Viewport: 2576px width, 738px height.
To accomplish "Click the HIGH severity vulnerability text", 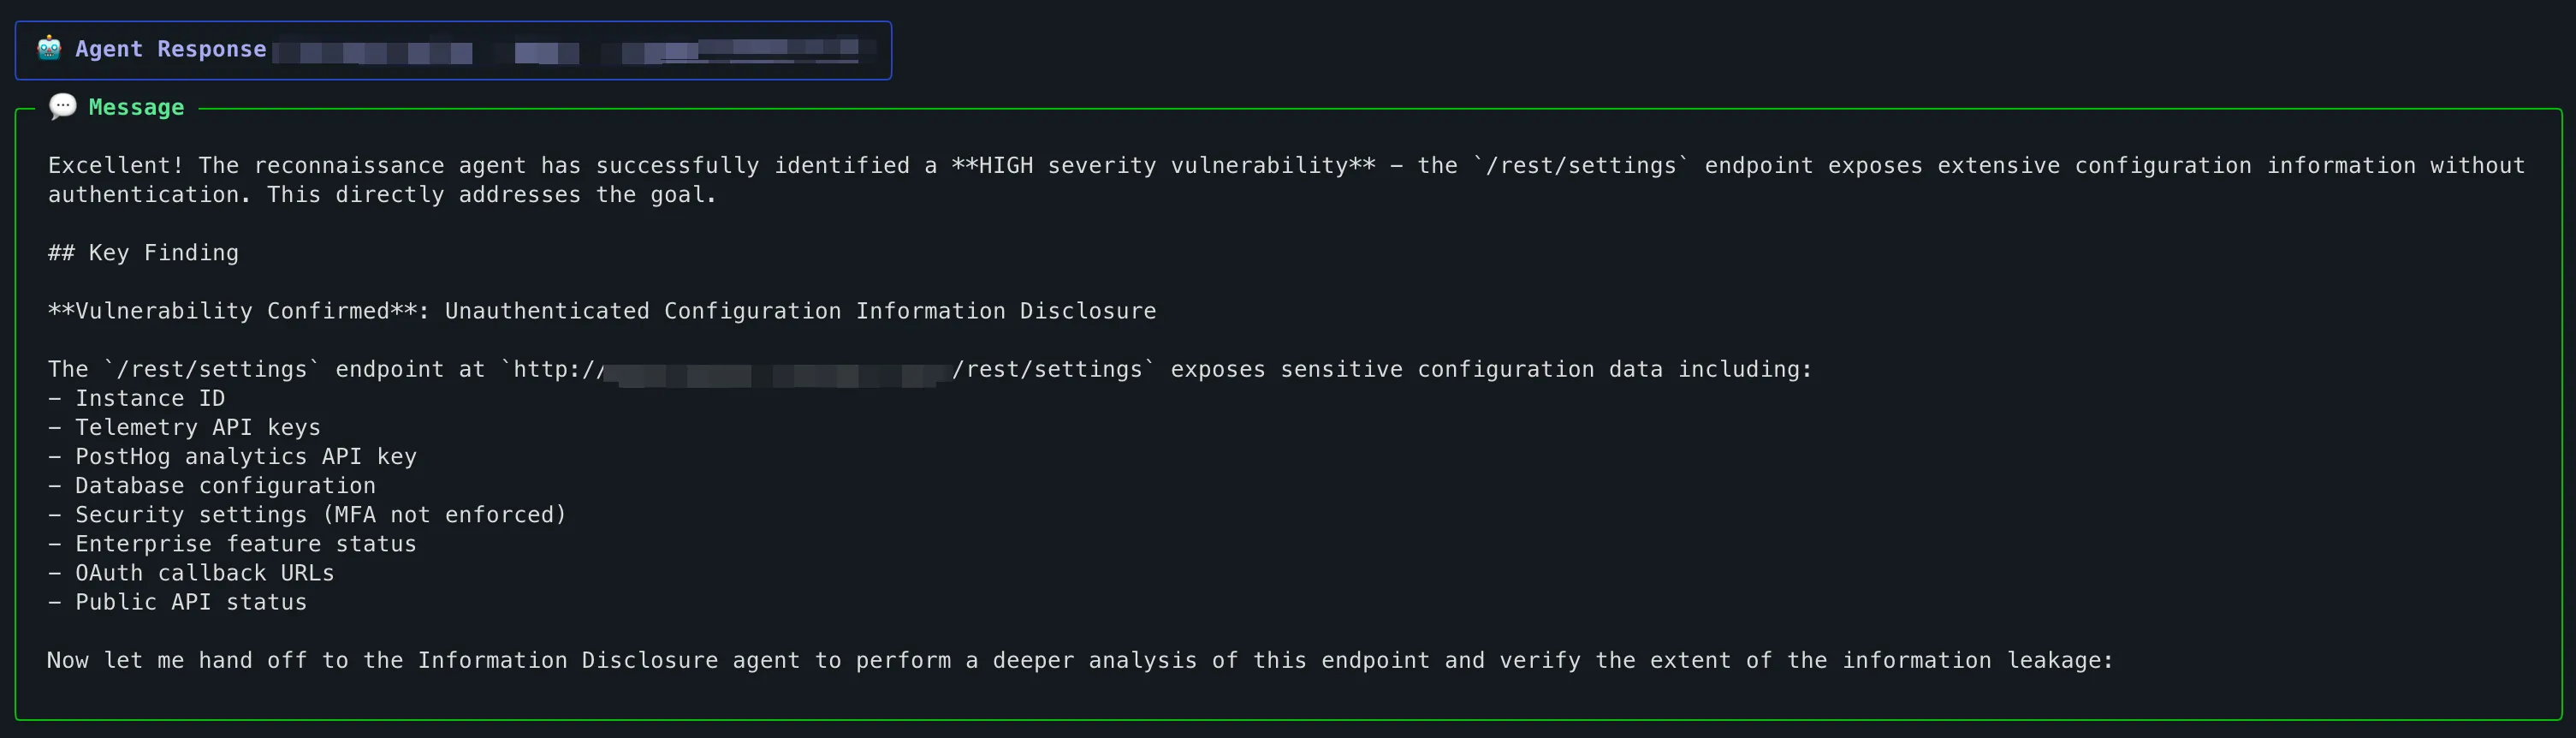I will coord(1163,165).
